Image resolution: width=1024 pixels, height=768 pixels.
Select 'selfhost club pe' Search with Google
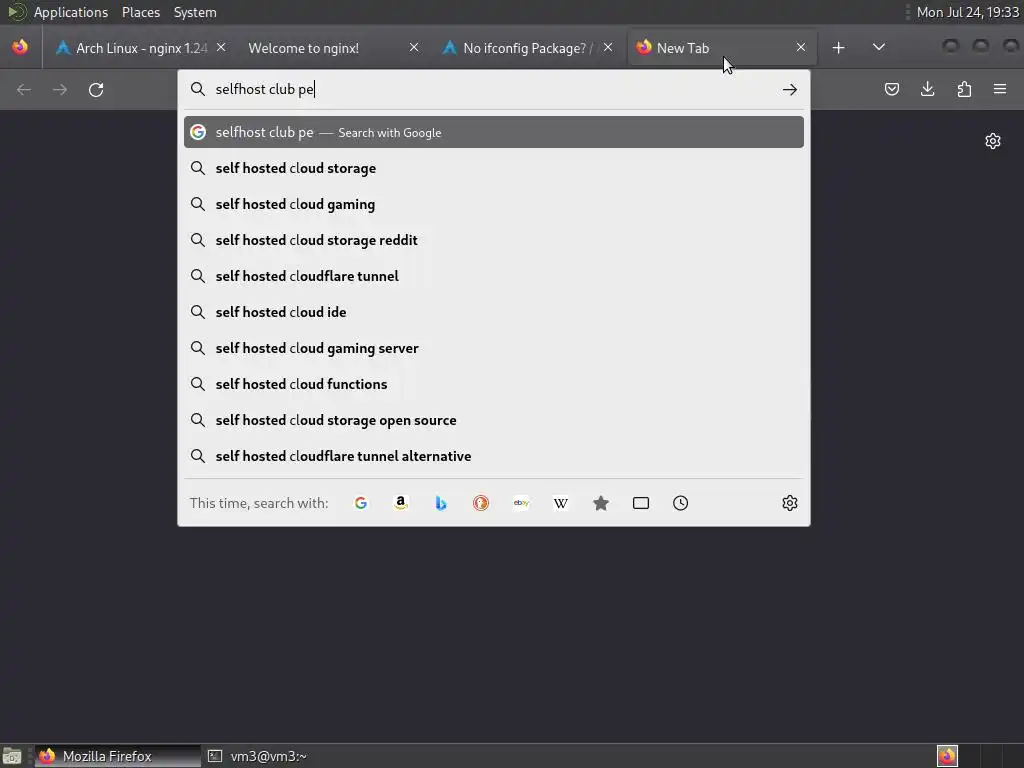click(494, 132)
